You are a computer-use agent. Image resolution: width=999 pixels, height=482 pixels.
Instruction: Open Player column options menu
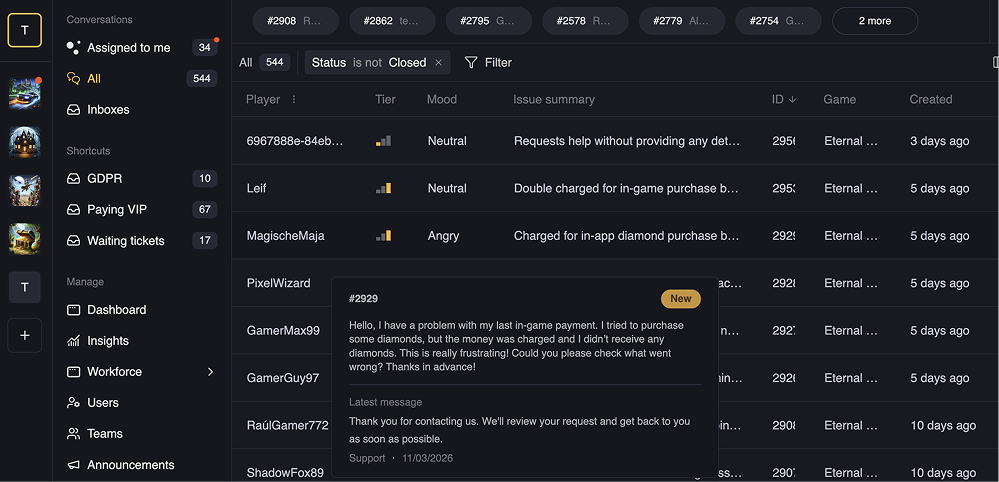(x=294, y=99)
